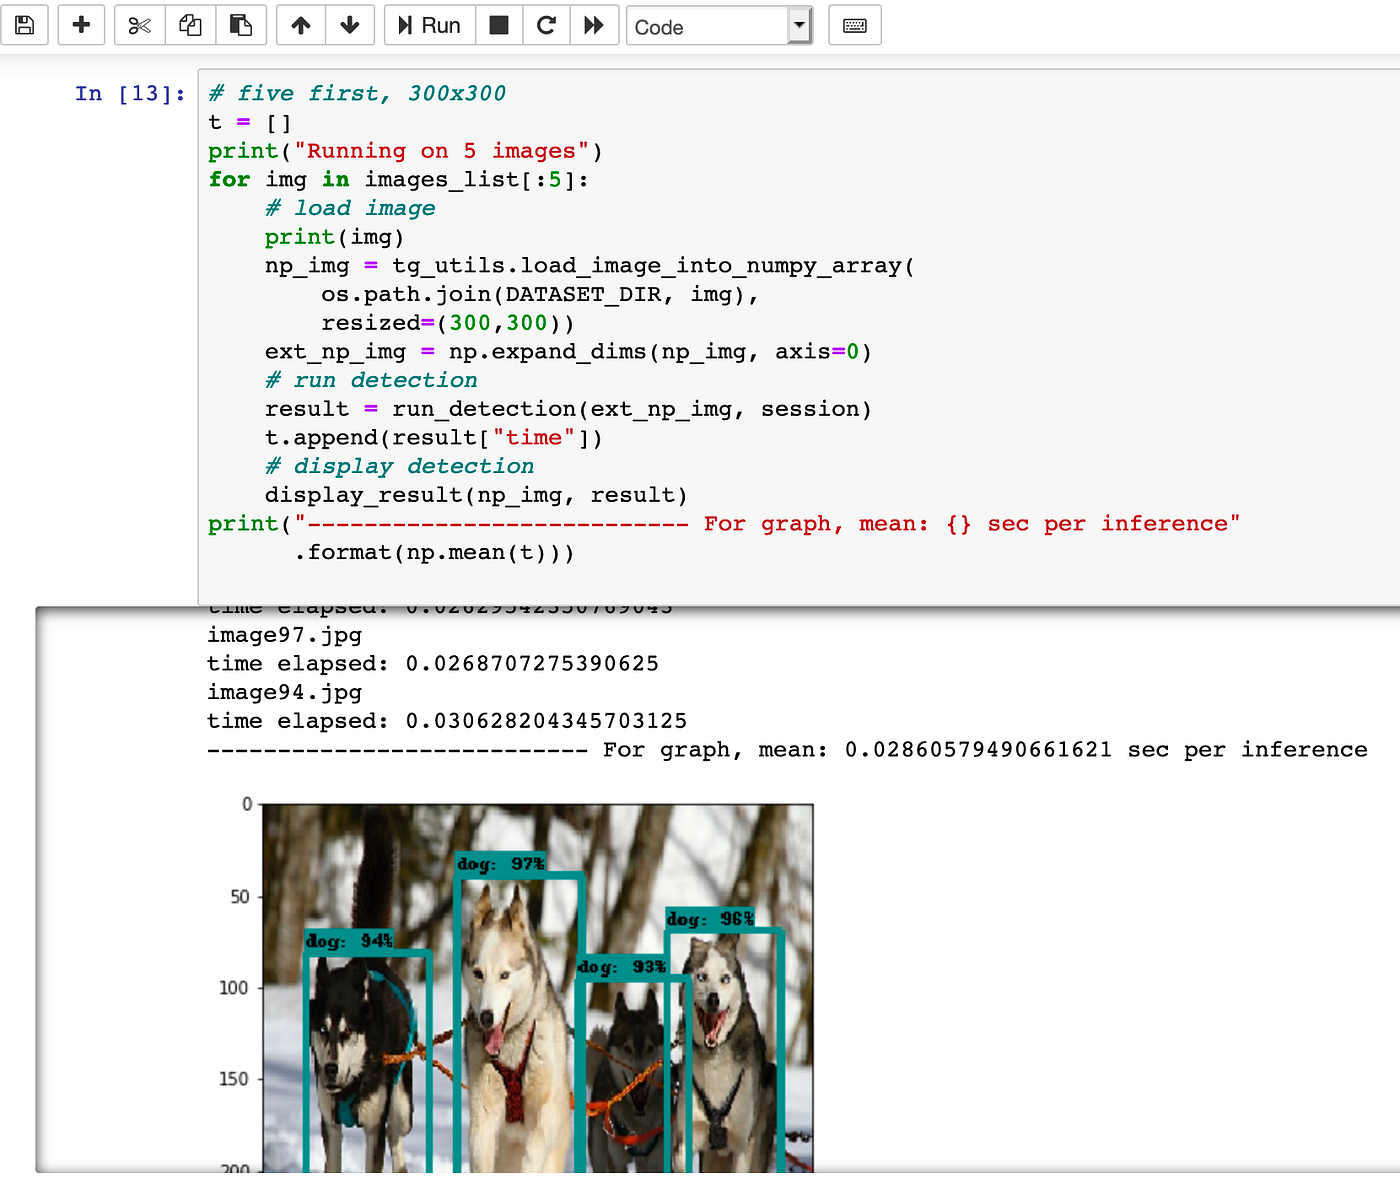
Task: Click the husky detection output image
Action: pyautogui.click(x=538, y=988)
